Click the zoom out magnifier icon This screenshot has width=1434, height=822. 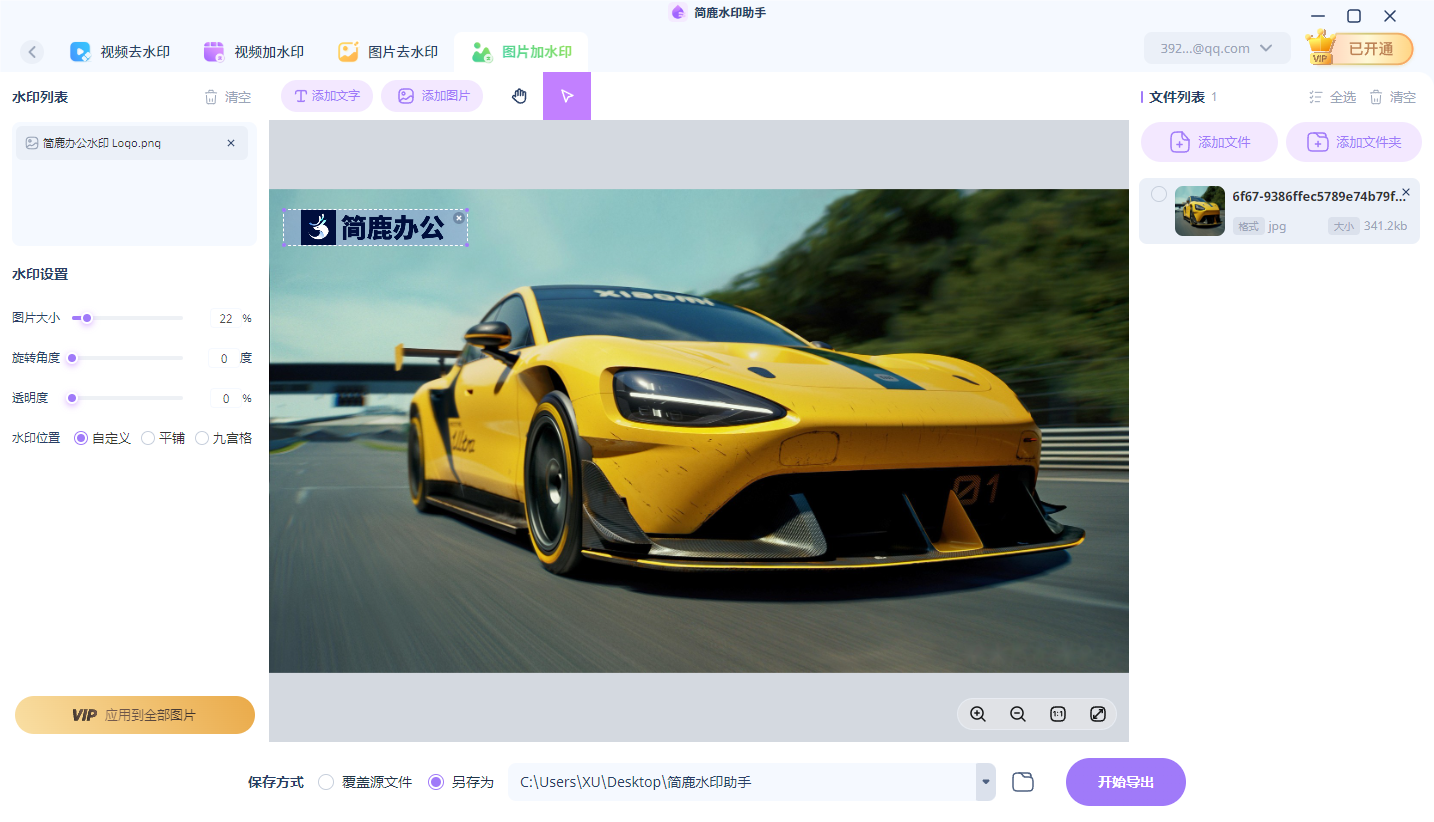coord(1017,714)
